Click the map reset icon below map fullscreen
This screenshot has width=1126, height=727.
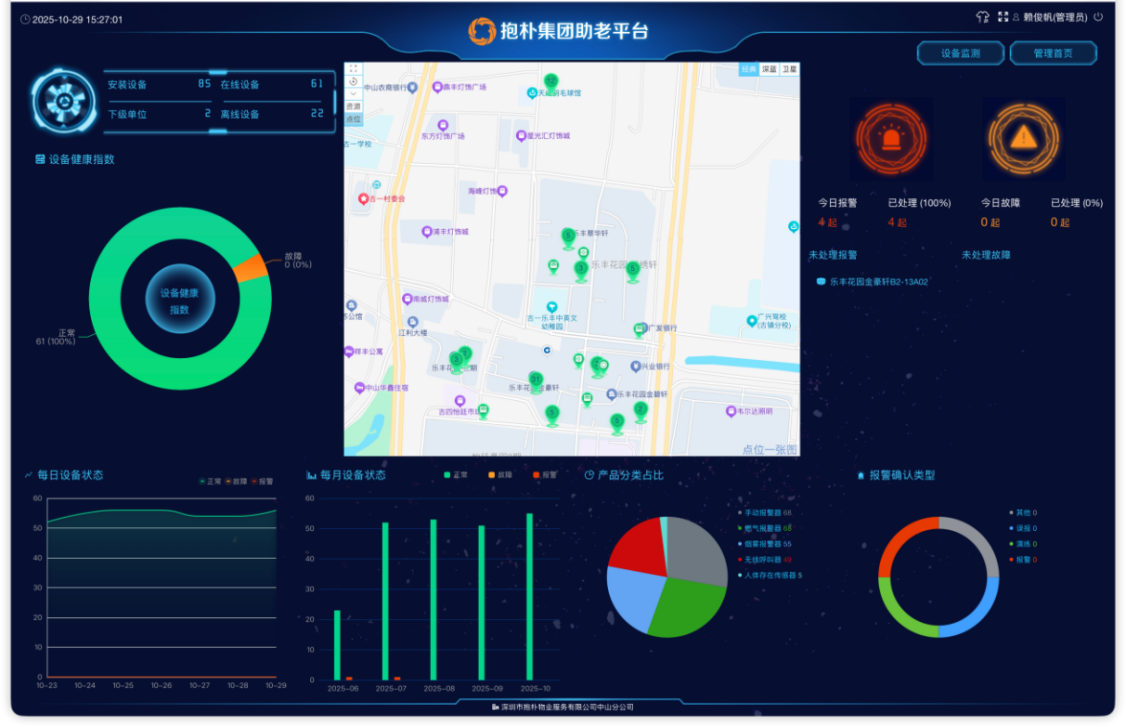click(x=353, y=81)
